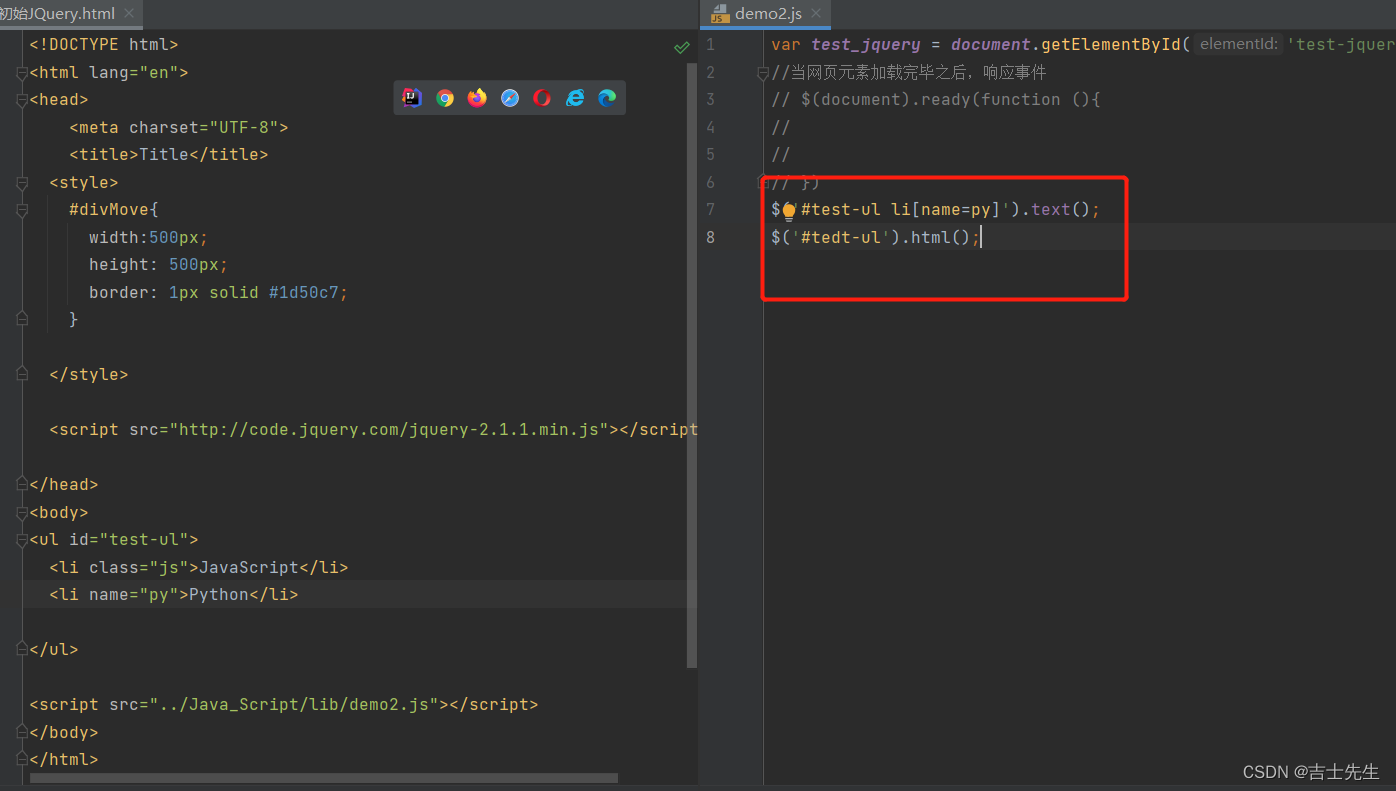The image size is (1396, 791).
Task: Click the closing </html> tag
Action: click(x=64, y=760)
